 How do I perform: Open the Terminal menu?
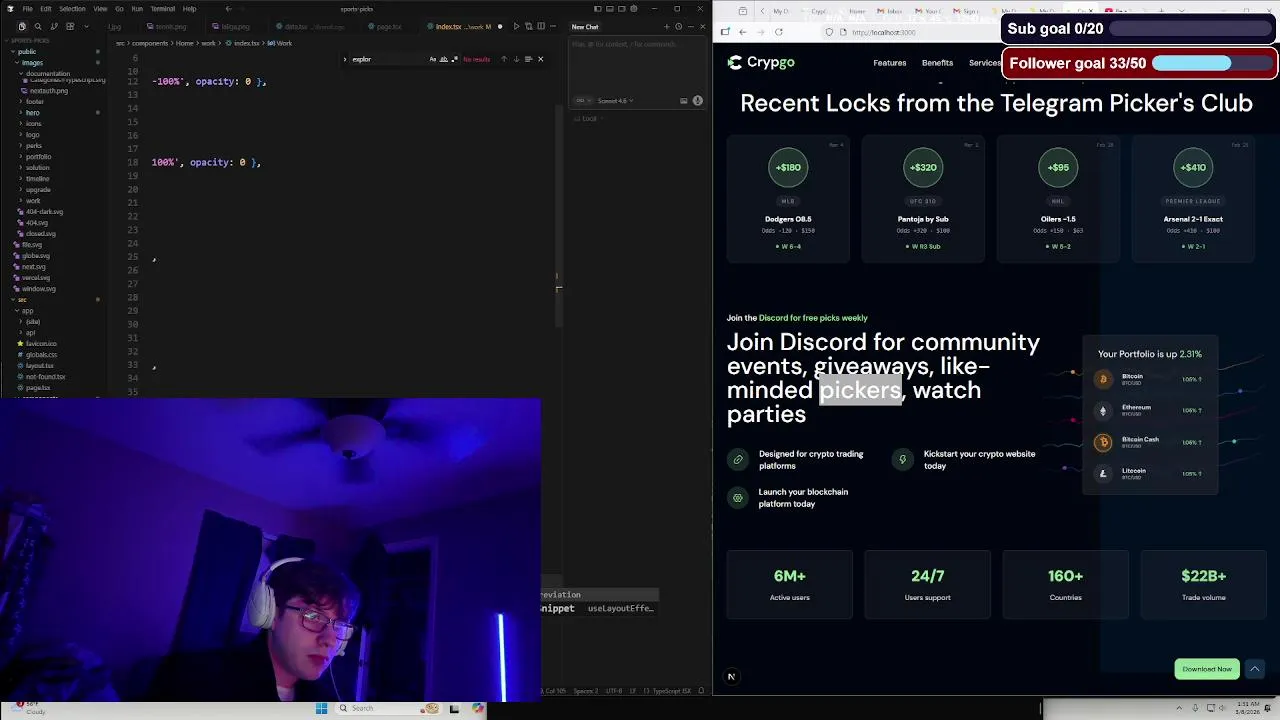click(163, 9)
